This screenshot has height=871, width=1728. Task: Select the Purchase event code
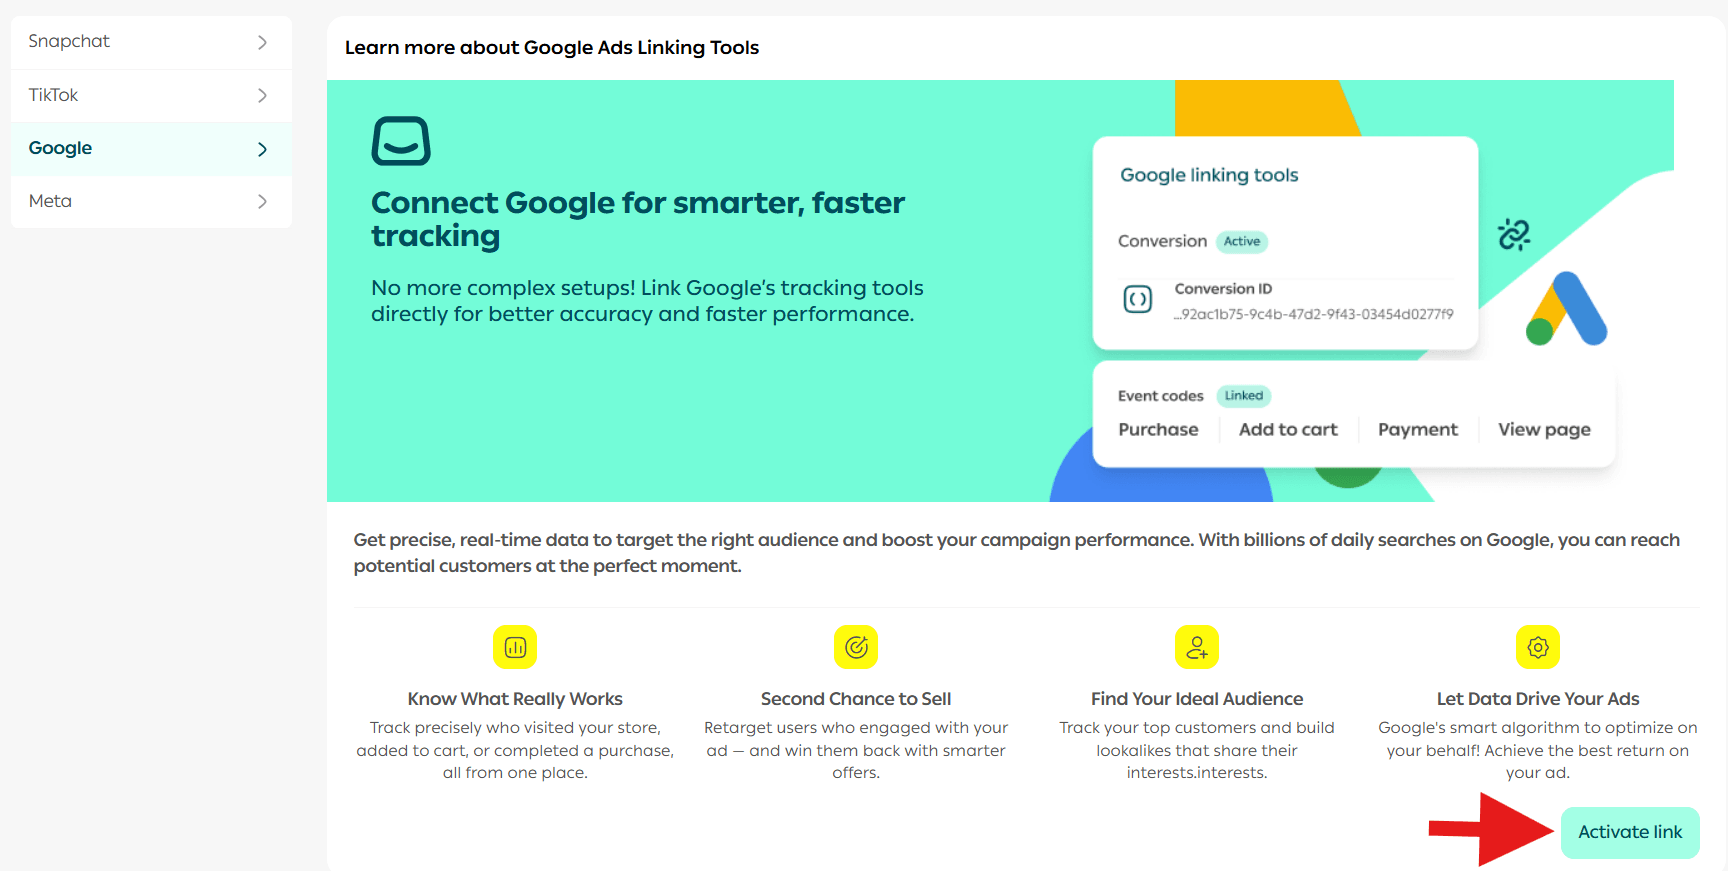1158,430
